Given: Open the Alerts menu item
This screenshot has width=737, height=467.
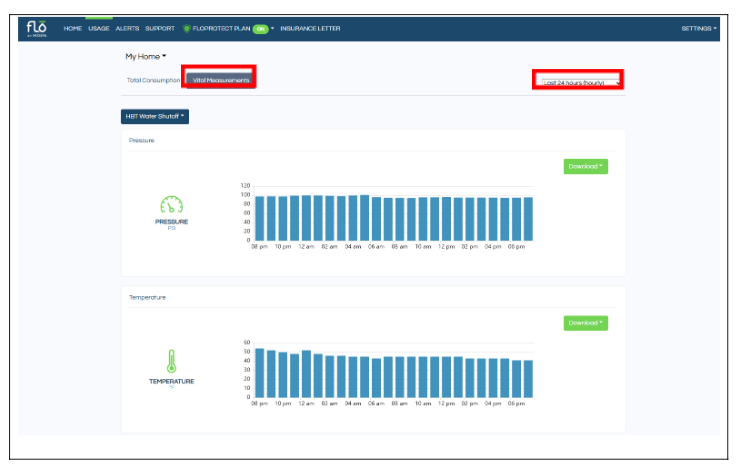Looking at the screenshot, I should (x=127, y=29).
